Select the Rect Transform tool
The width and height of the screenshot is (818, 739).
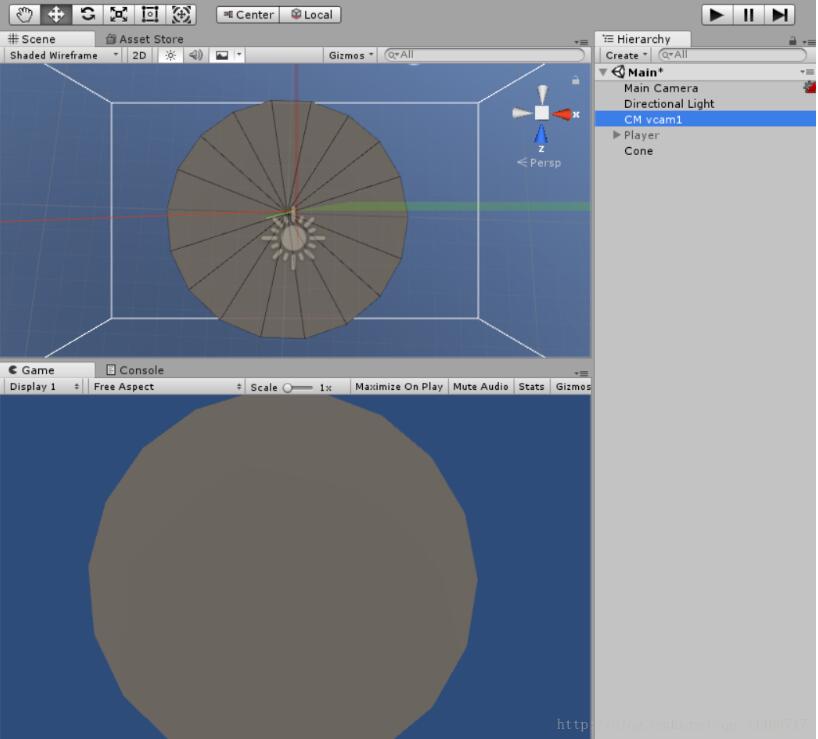150,15
